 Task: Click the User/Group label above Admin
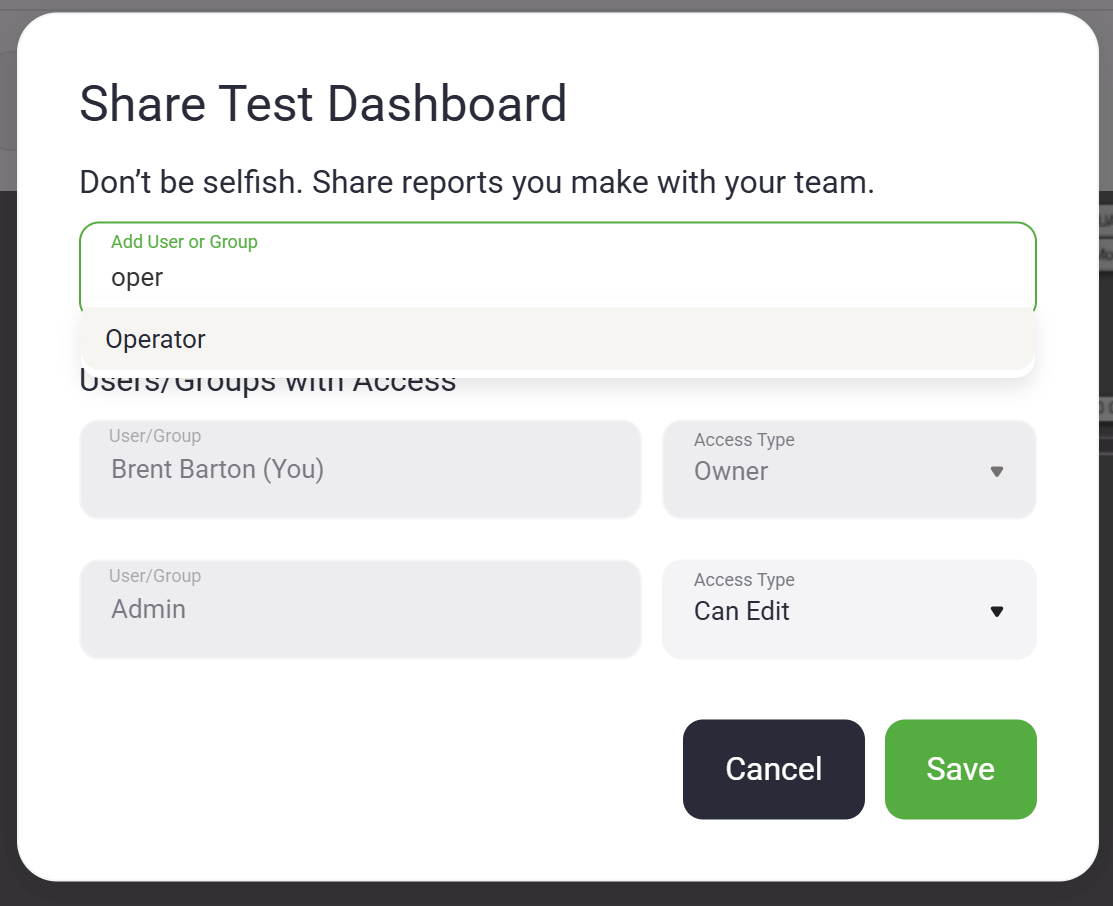coord(155,576)
